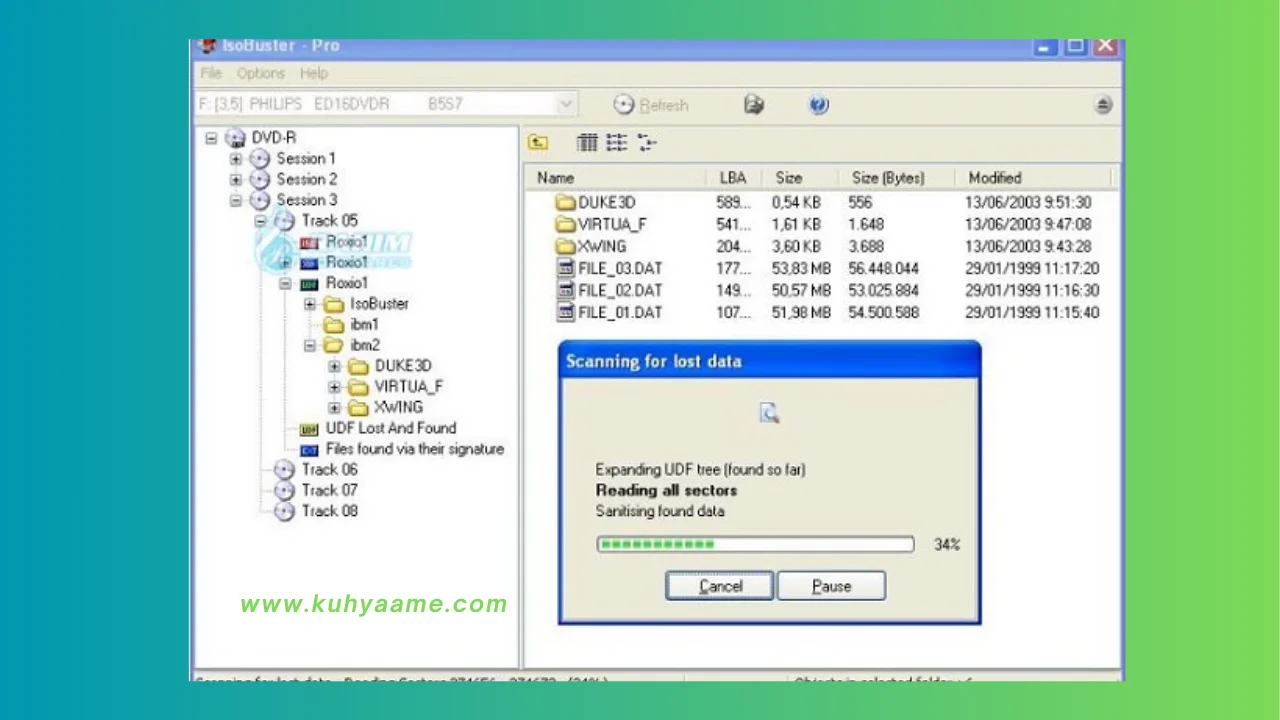Click the FILE_01.DAT file icon
The width and height of the screenshot is (1280, 720).
point(565,313)
